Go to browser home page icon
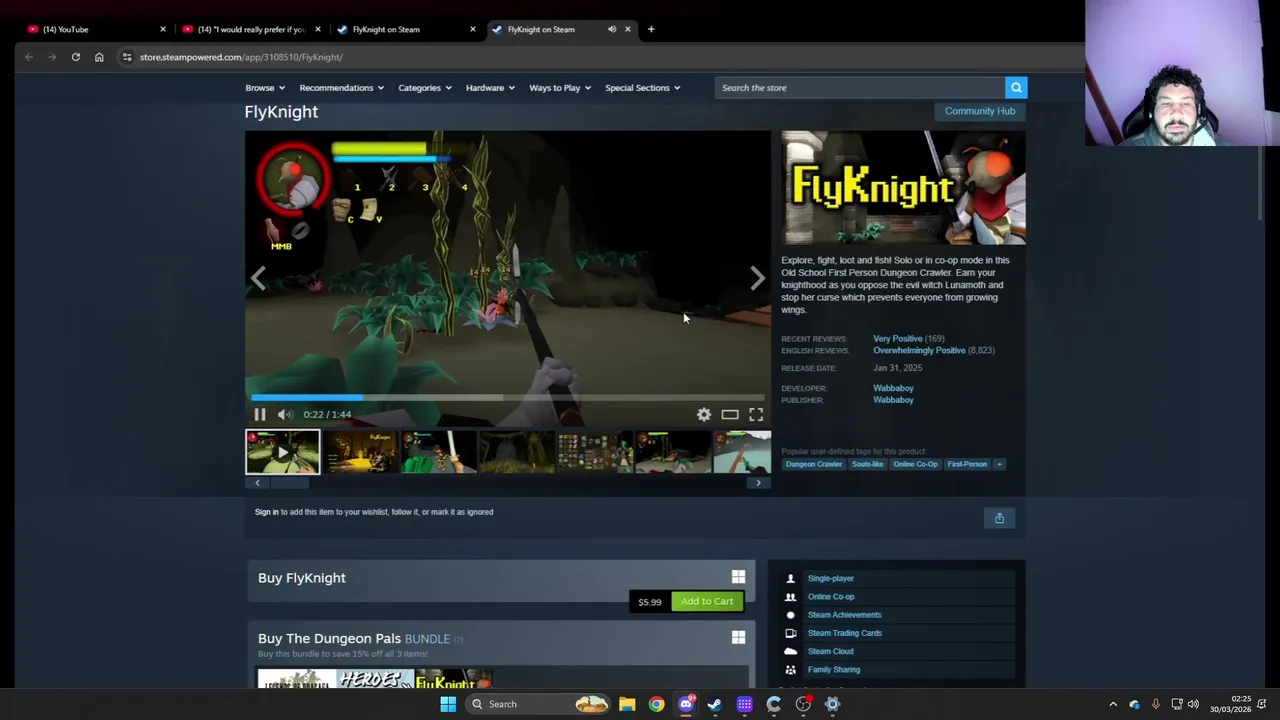This screenshot has width=1280, height=720. pos(99,57)
